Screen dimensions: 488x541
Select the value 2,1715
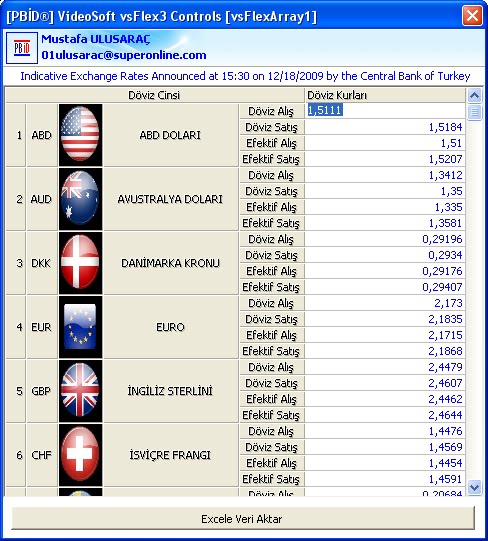385,335
